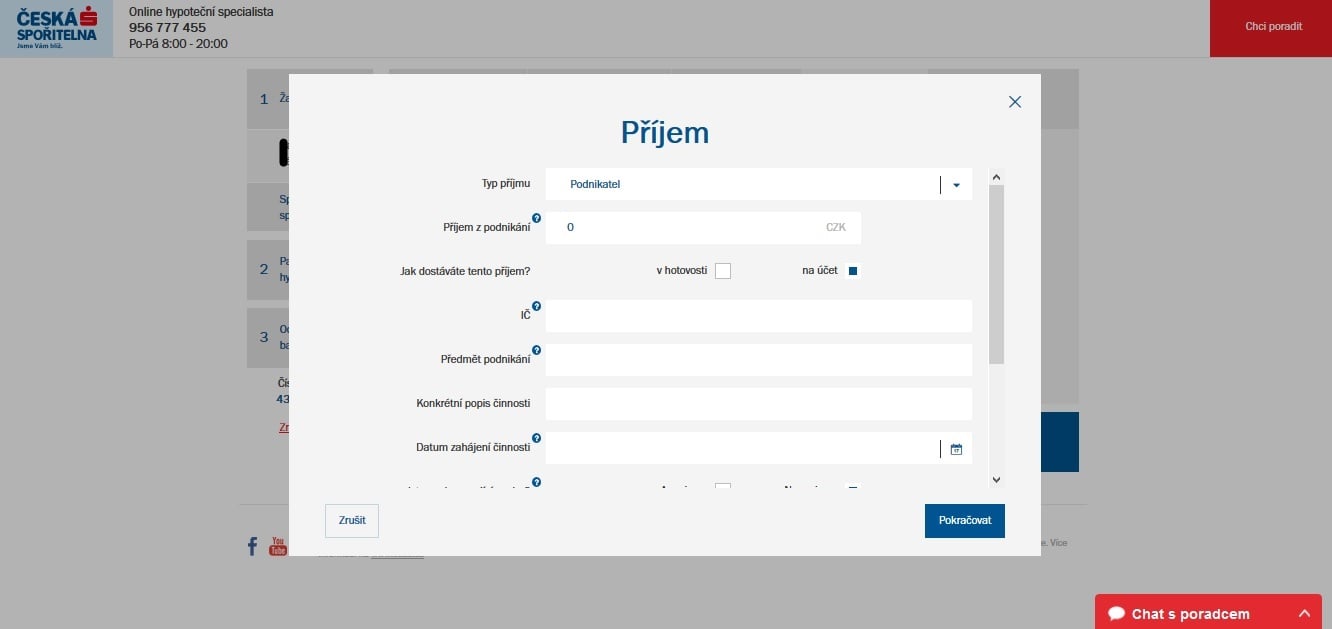Click the Zrušit button
1332x629 pixels.
tap(352, 521)
